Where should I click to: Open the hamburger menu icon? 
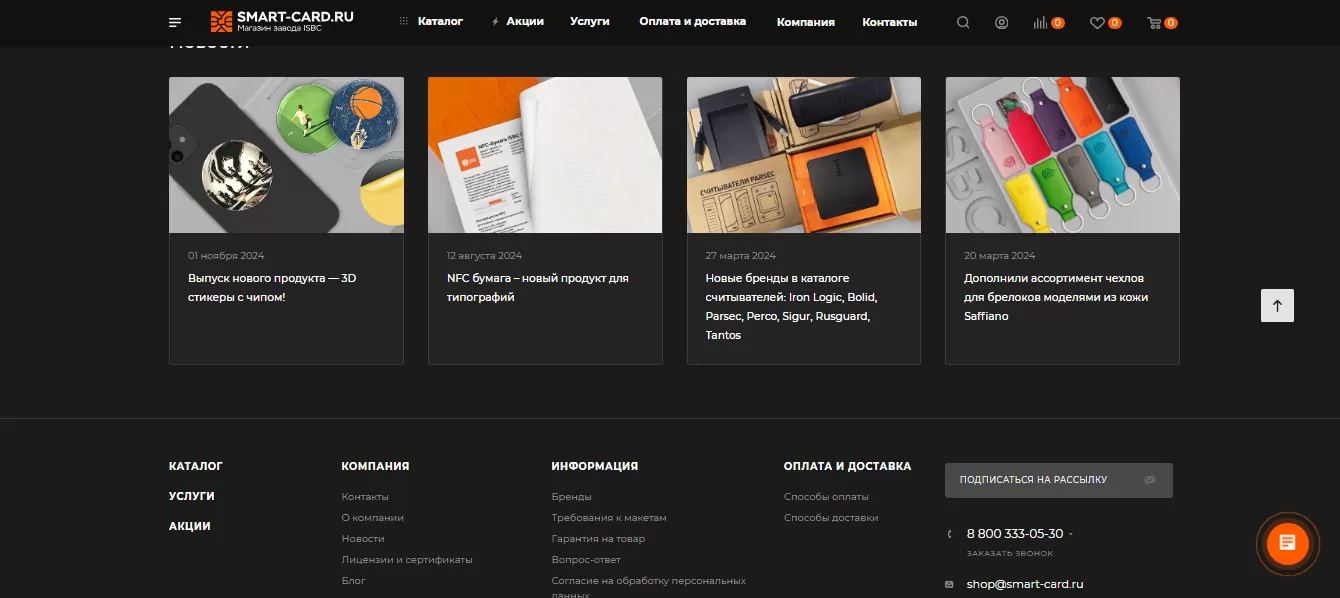(x=175, y=22)
